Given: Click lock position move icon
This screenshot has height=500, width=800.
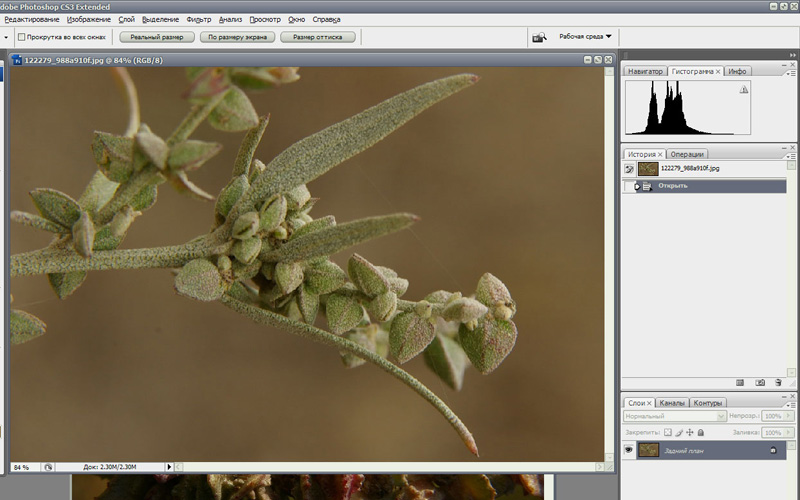Looking at the screenshot, I should click(x=690, y=432).
